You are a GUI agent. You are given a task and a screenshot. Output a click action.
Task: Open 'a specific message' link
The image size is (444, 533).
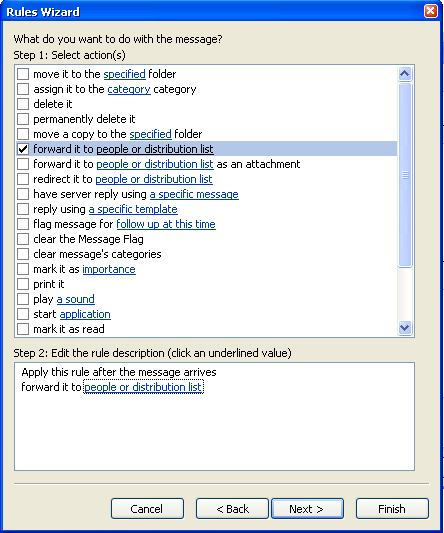(x=194, y=194)
